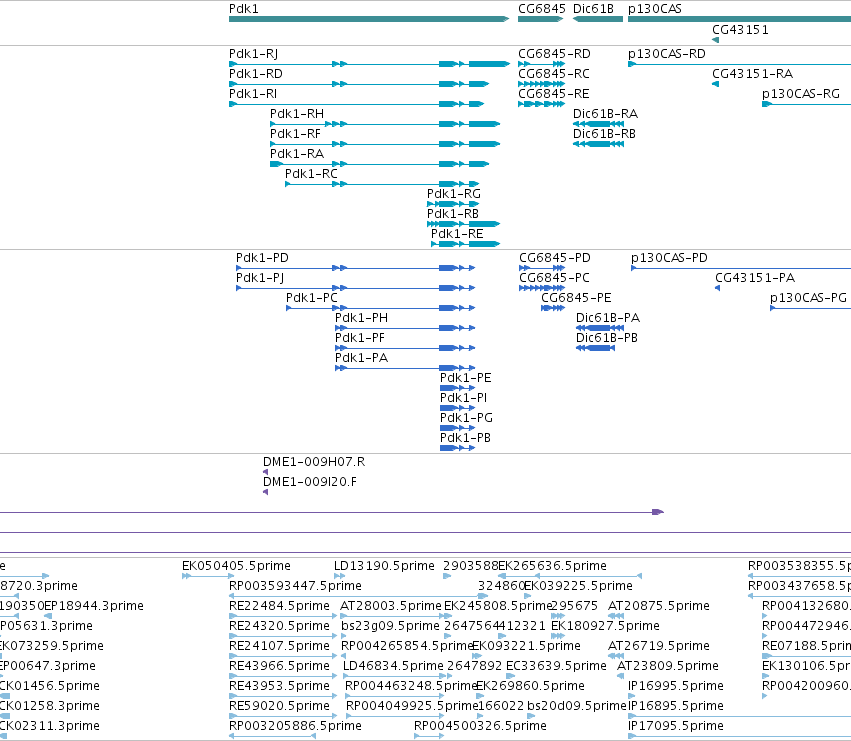Click the Pdk1-PB protein label

point(465,439)
